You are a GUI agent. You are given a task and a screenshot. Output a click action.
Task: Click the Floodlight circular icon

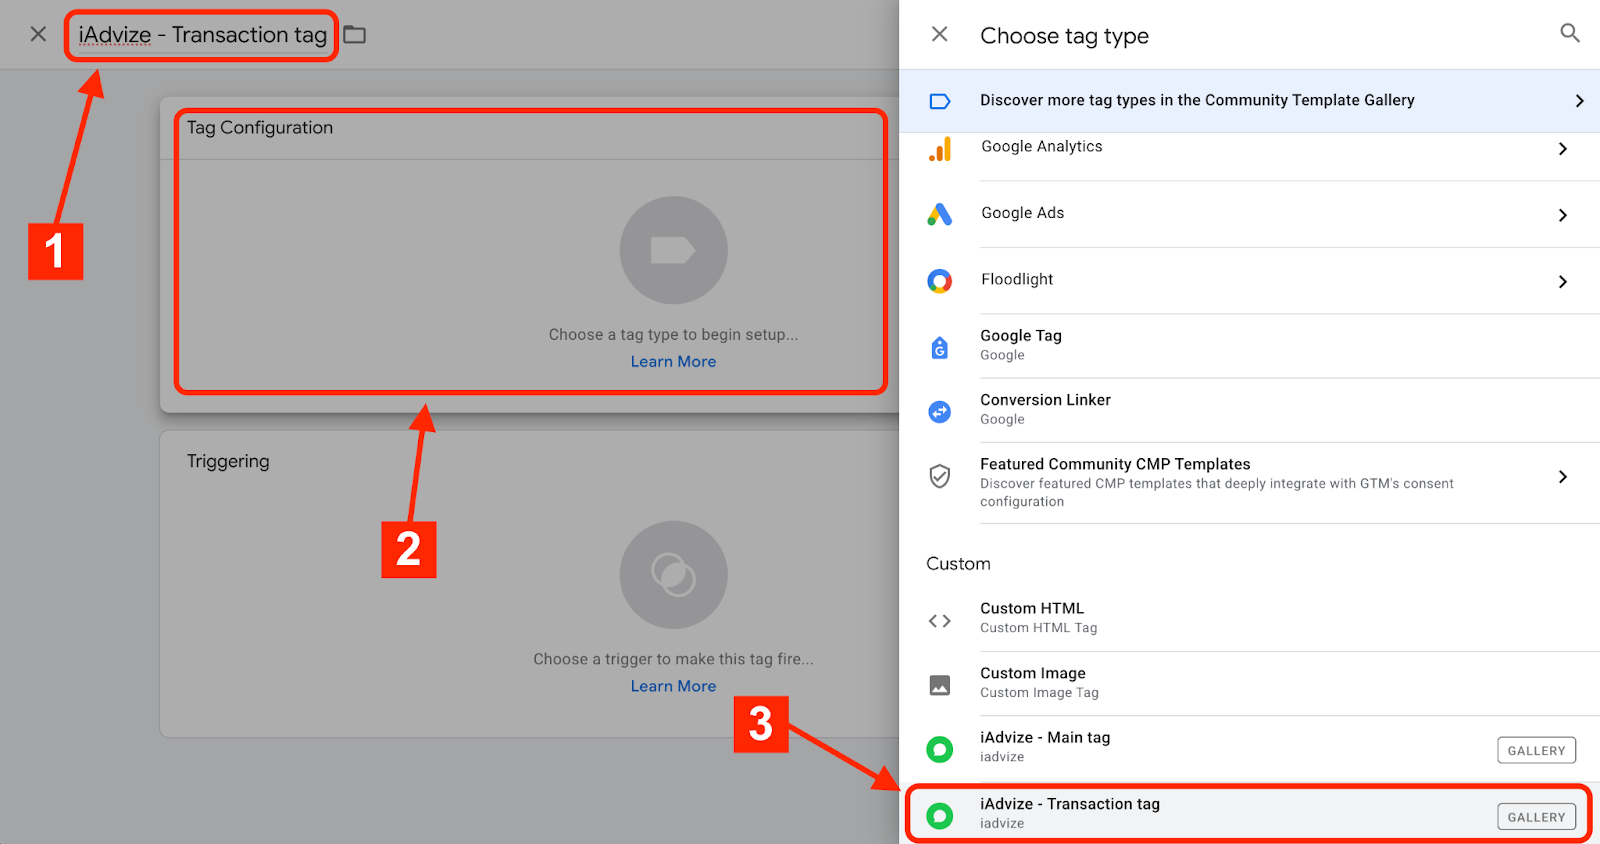pyautogui.click(x=940, y=281)
